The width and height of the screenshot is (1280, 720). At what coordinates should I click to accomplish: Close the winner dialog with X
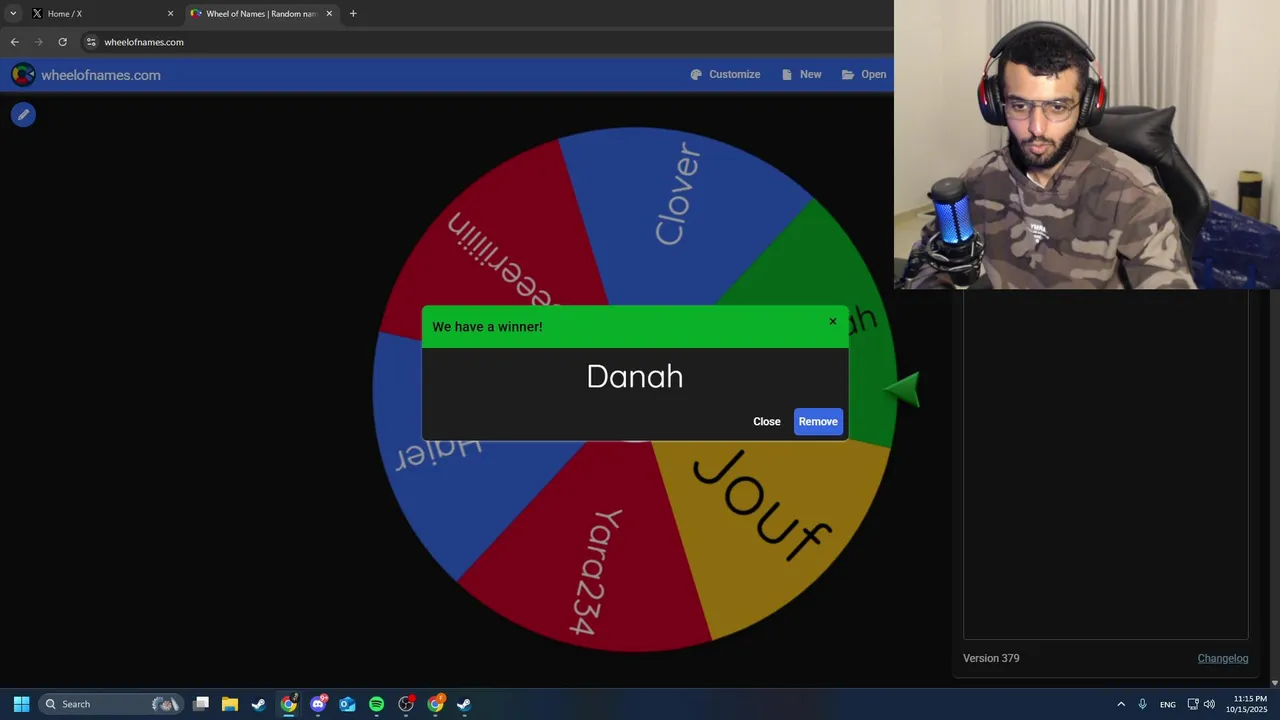point(832,322)
